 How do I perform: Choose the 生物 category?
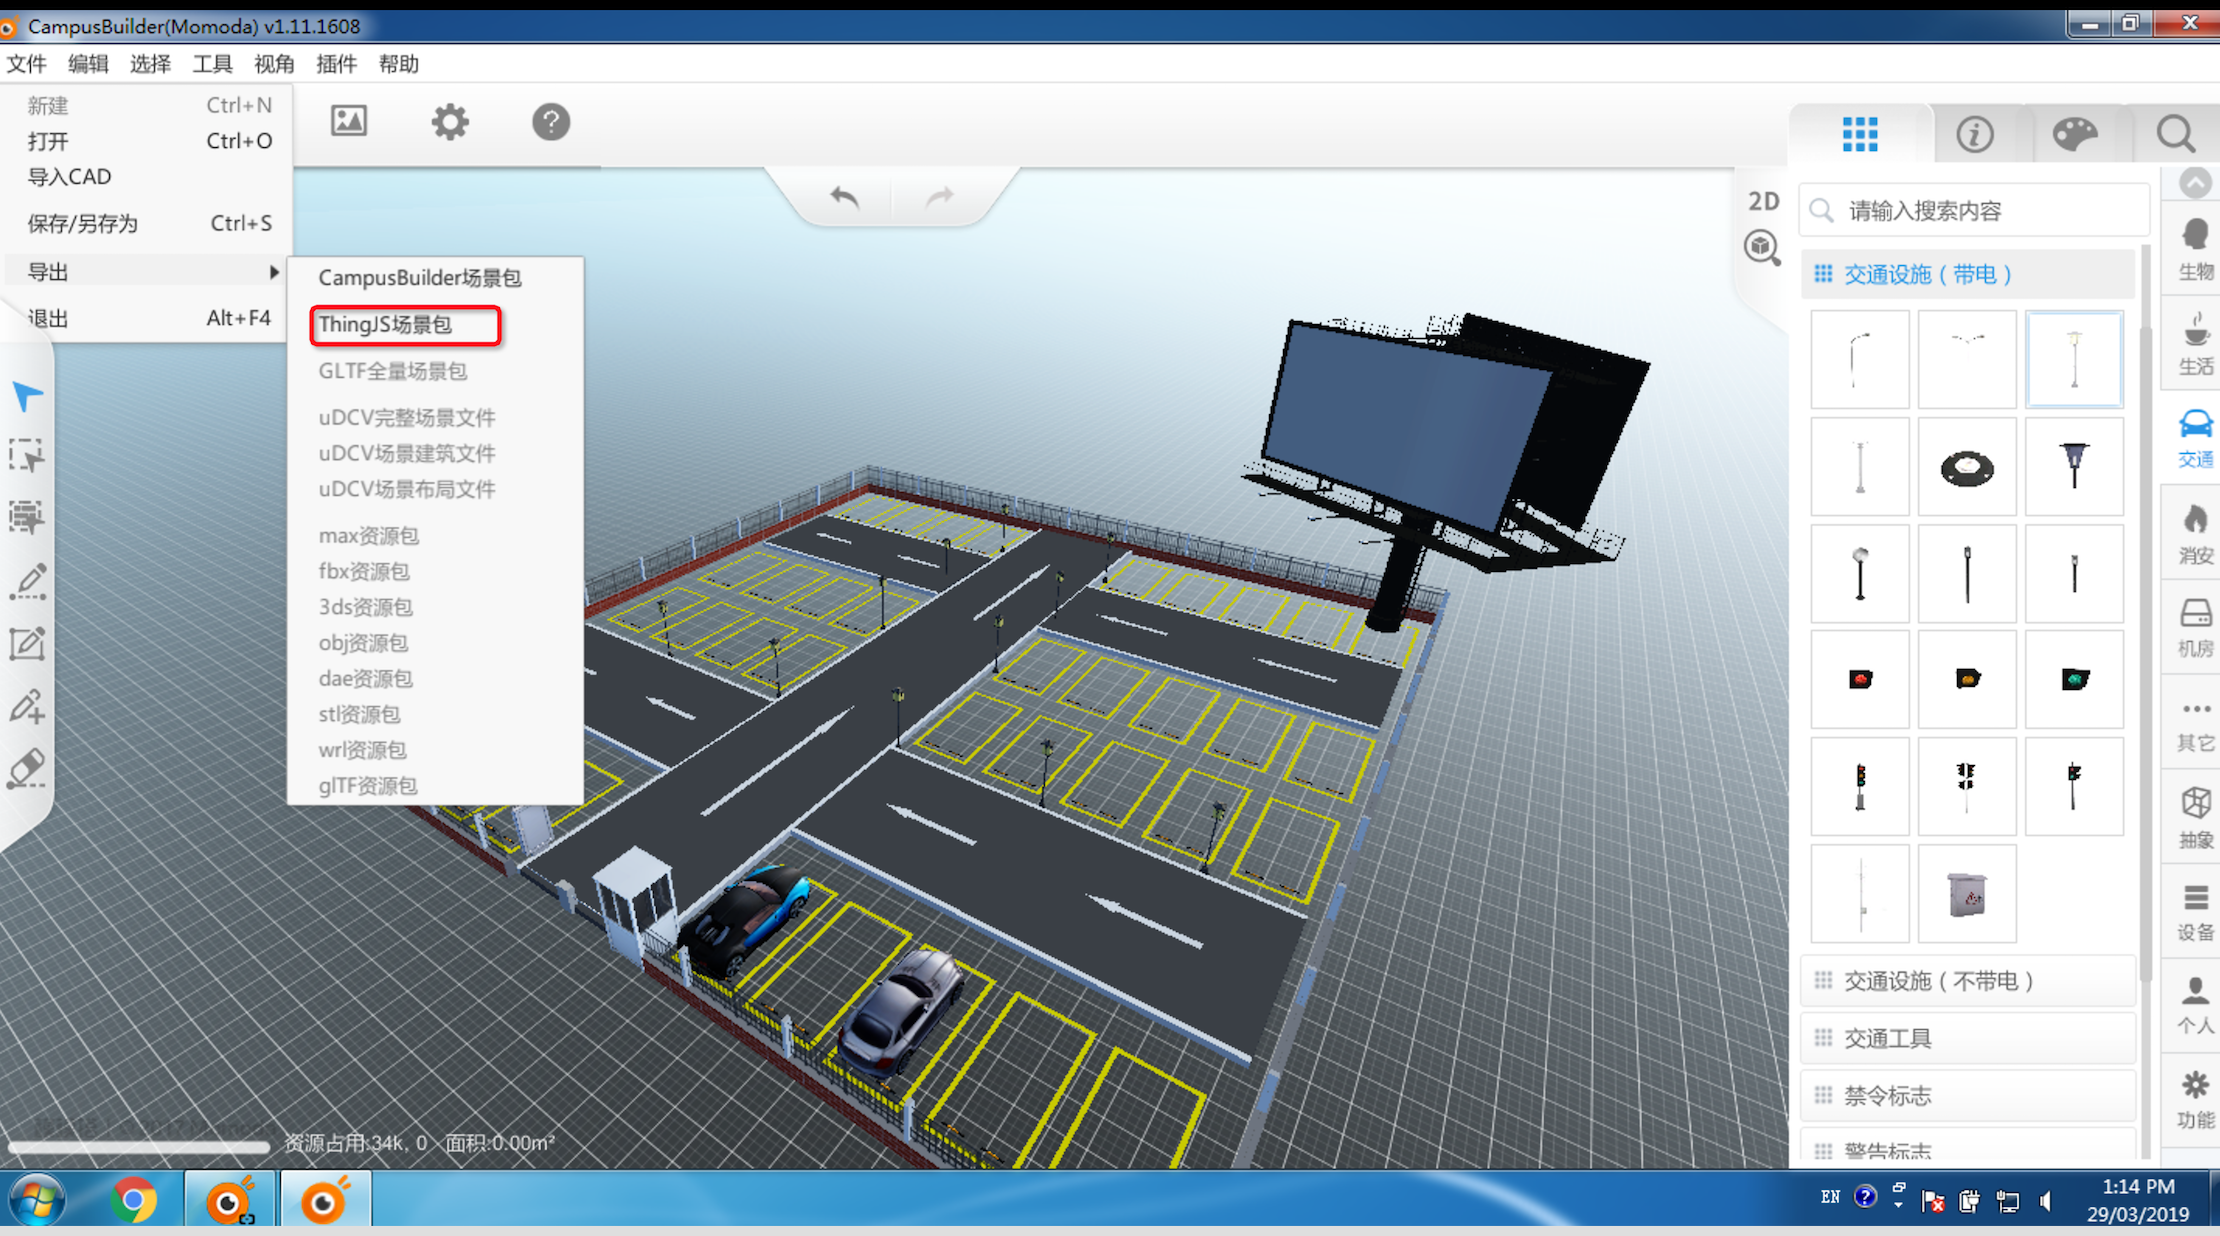[2196, 249]
